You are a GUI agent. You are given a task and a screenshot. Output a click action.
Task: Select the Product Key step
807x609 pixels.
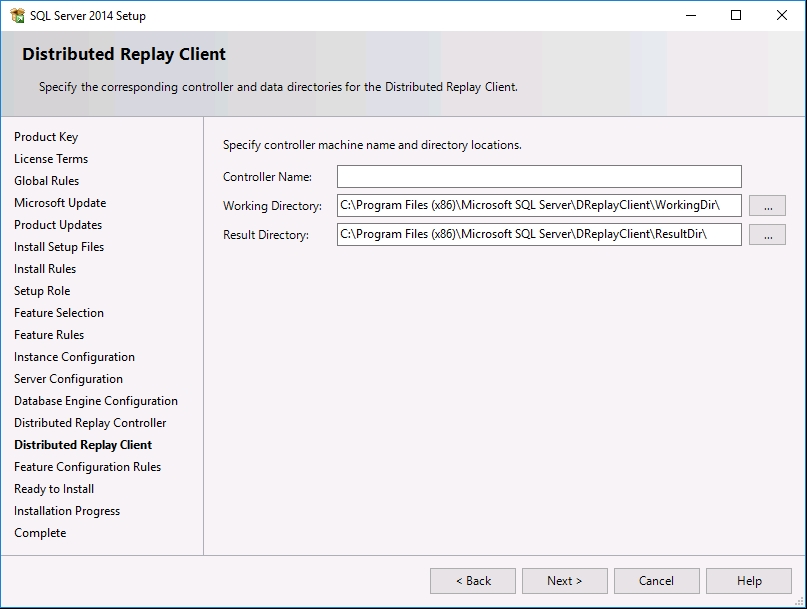click(x=46, y=137)
